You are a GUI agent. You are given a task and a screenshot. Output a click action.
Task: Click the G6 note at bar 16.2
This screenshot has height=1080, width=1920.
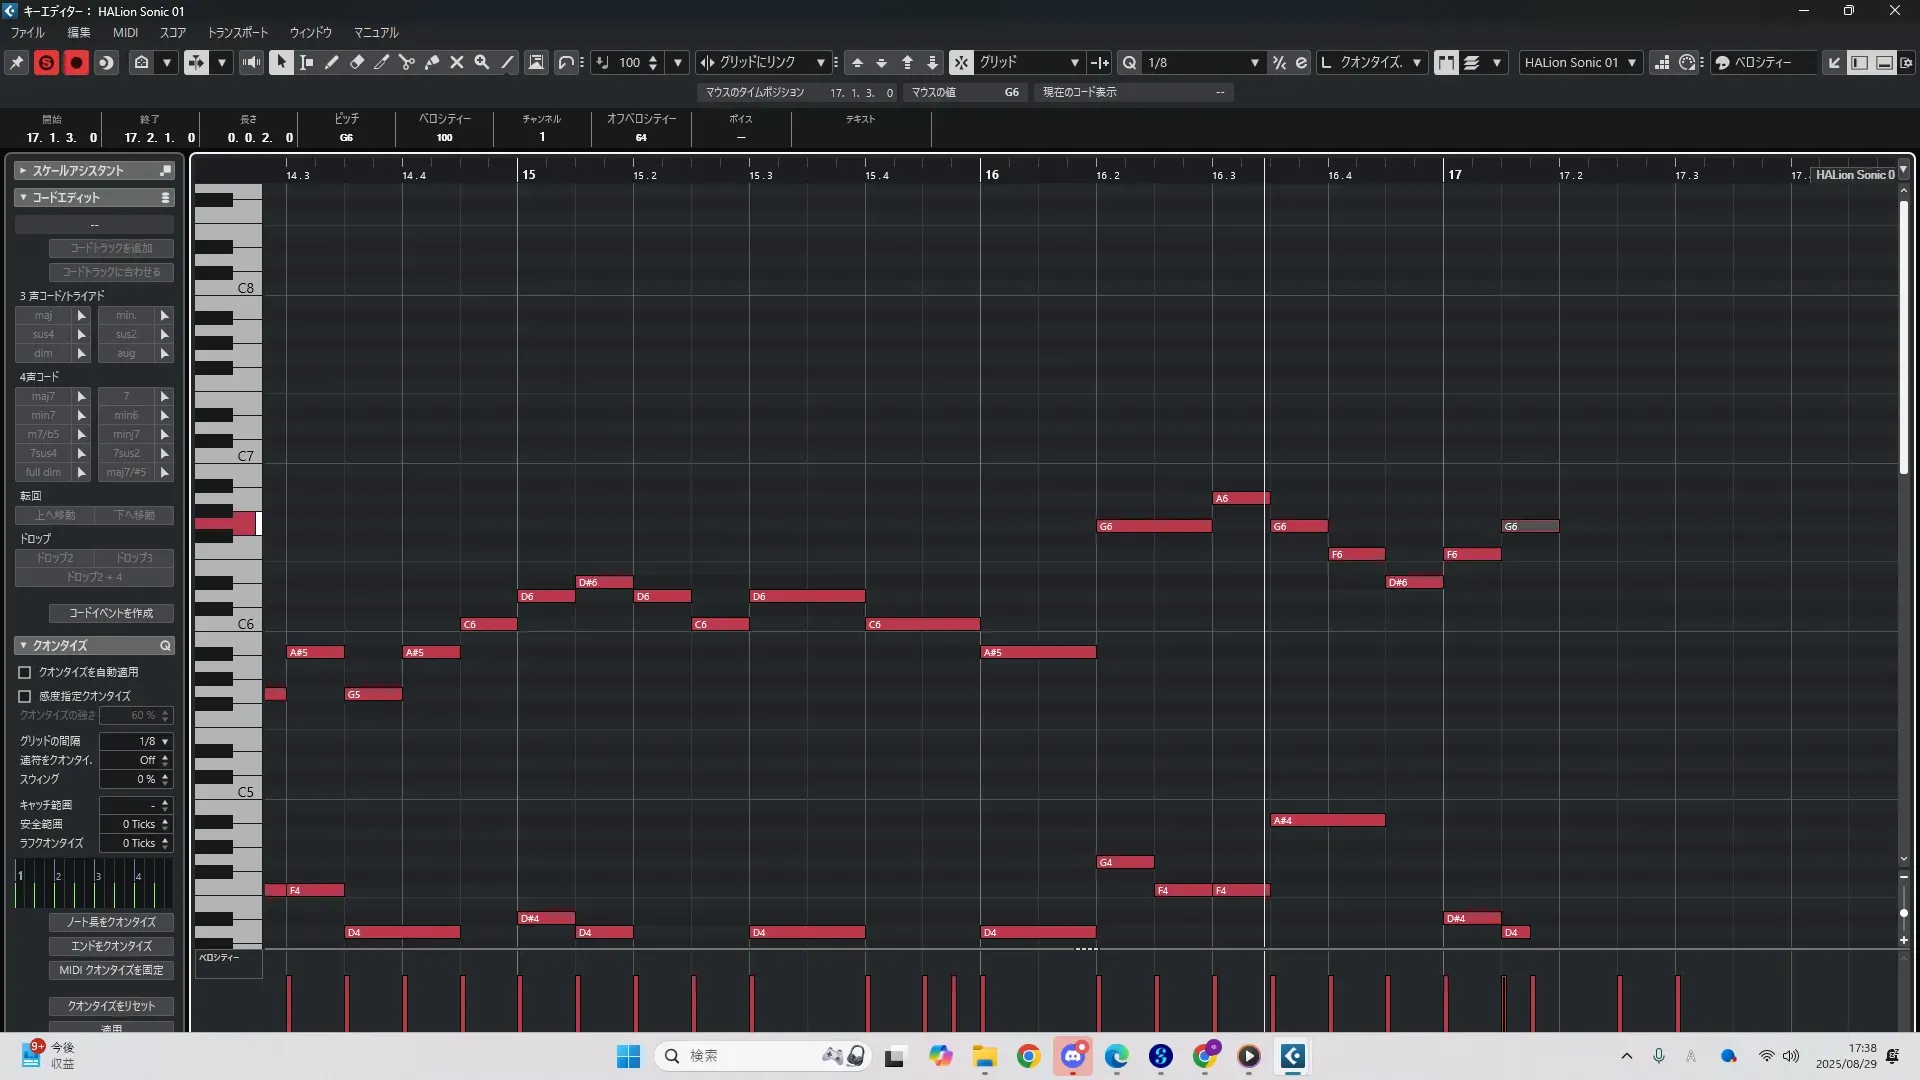[1153, 526]
